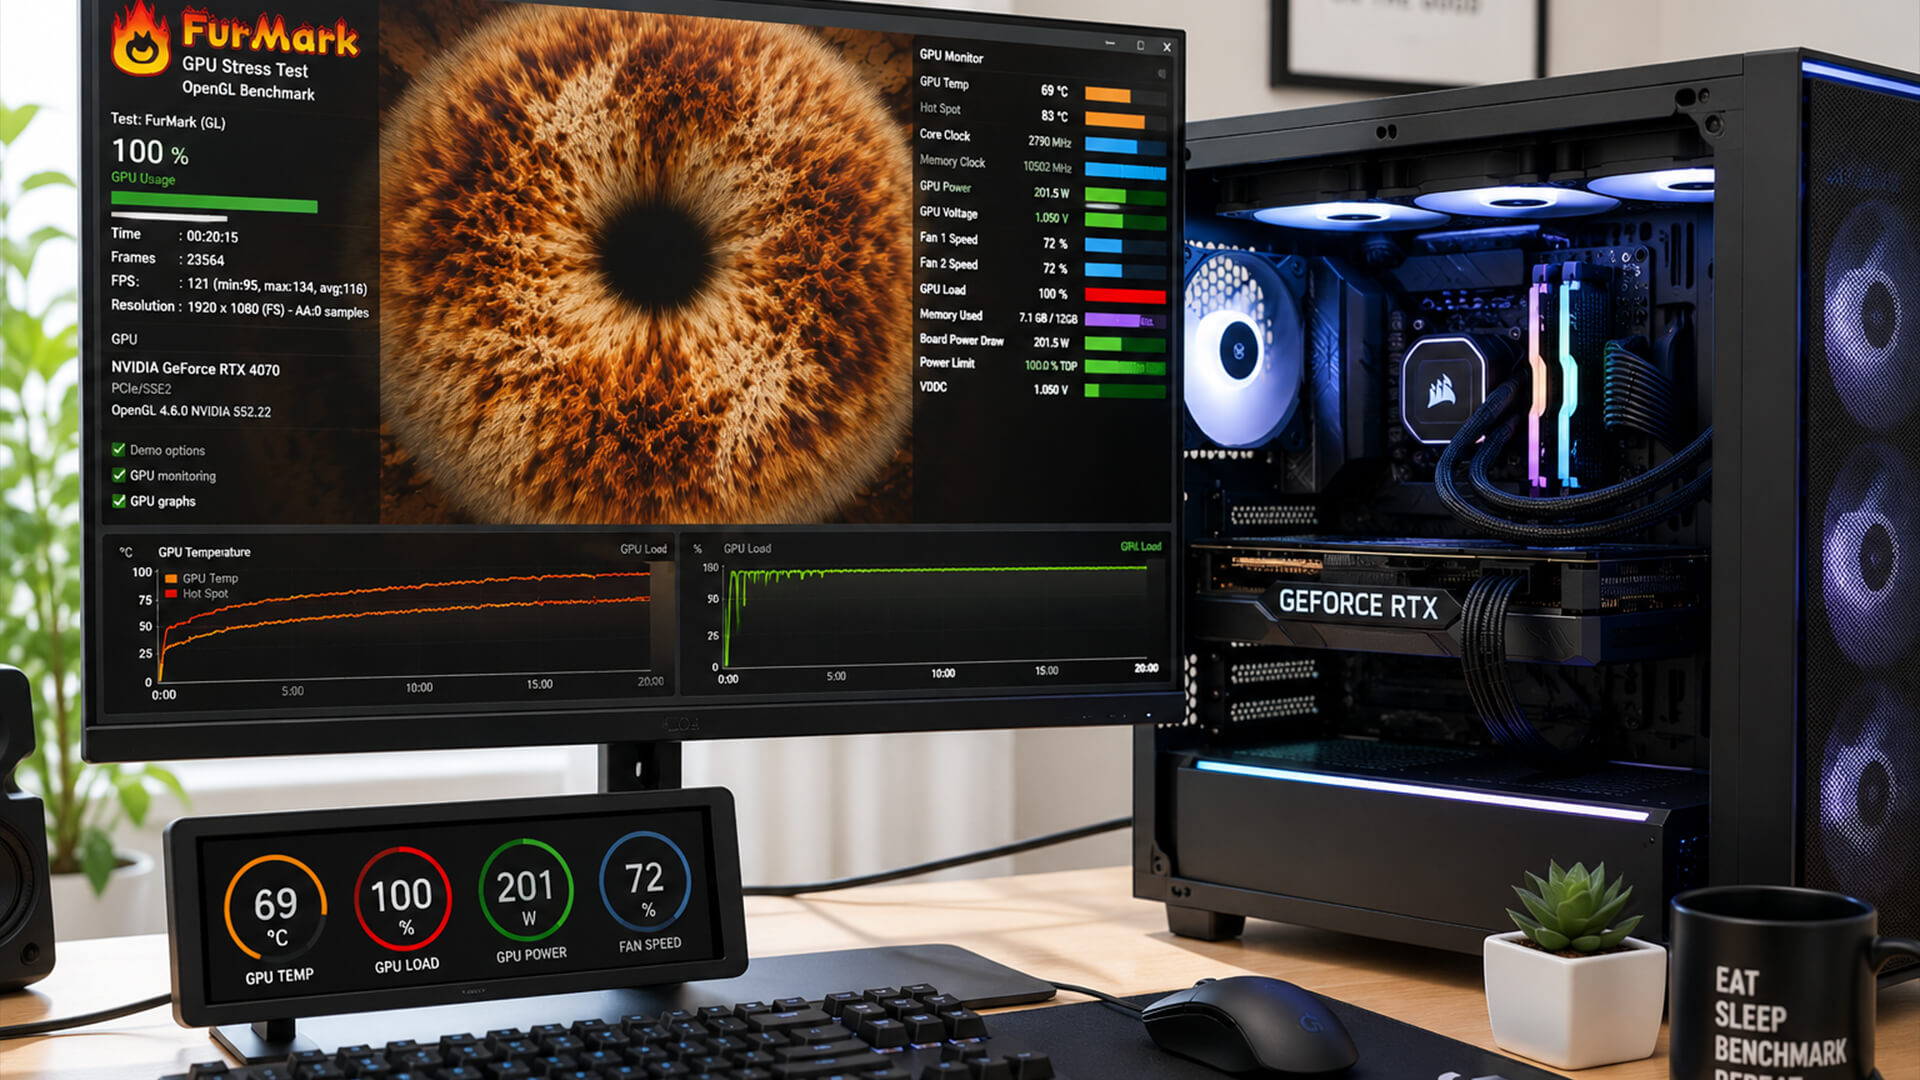Click the blue Fan 2 Speed bar
The image size is (1920, 1080).
click(1104, 270)
